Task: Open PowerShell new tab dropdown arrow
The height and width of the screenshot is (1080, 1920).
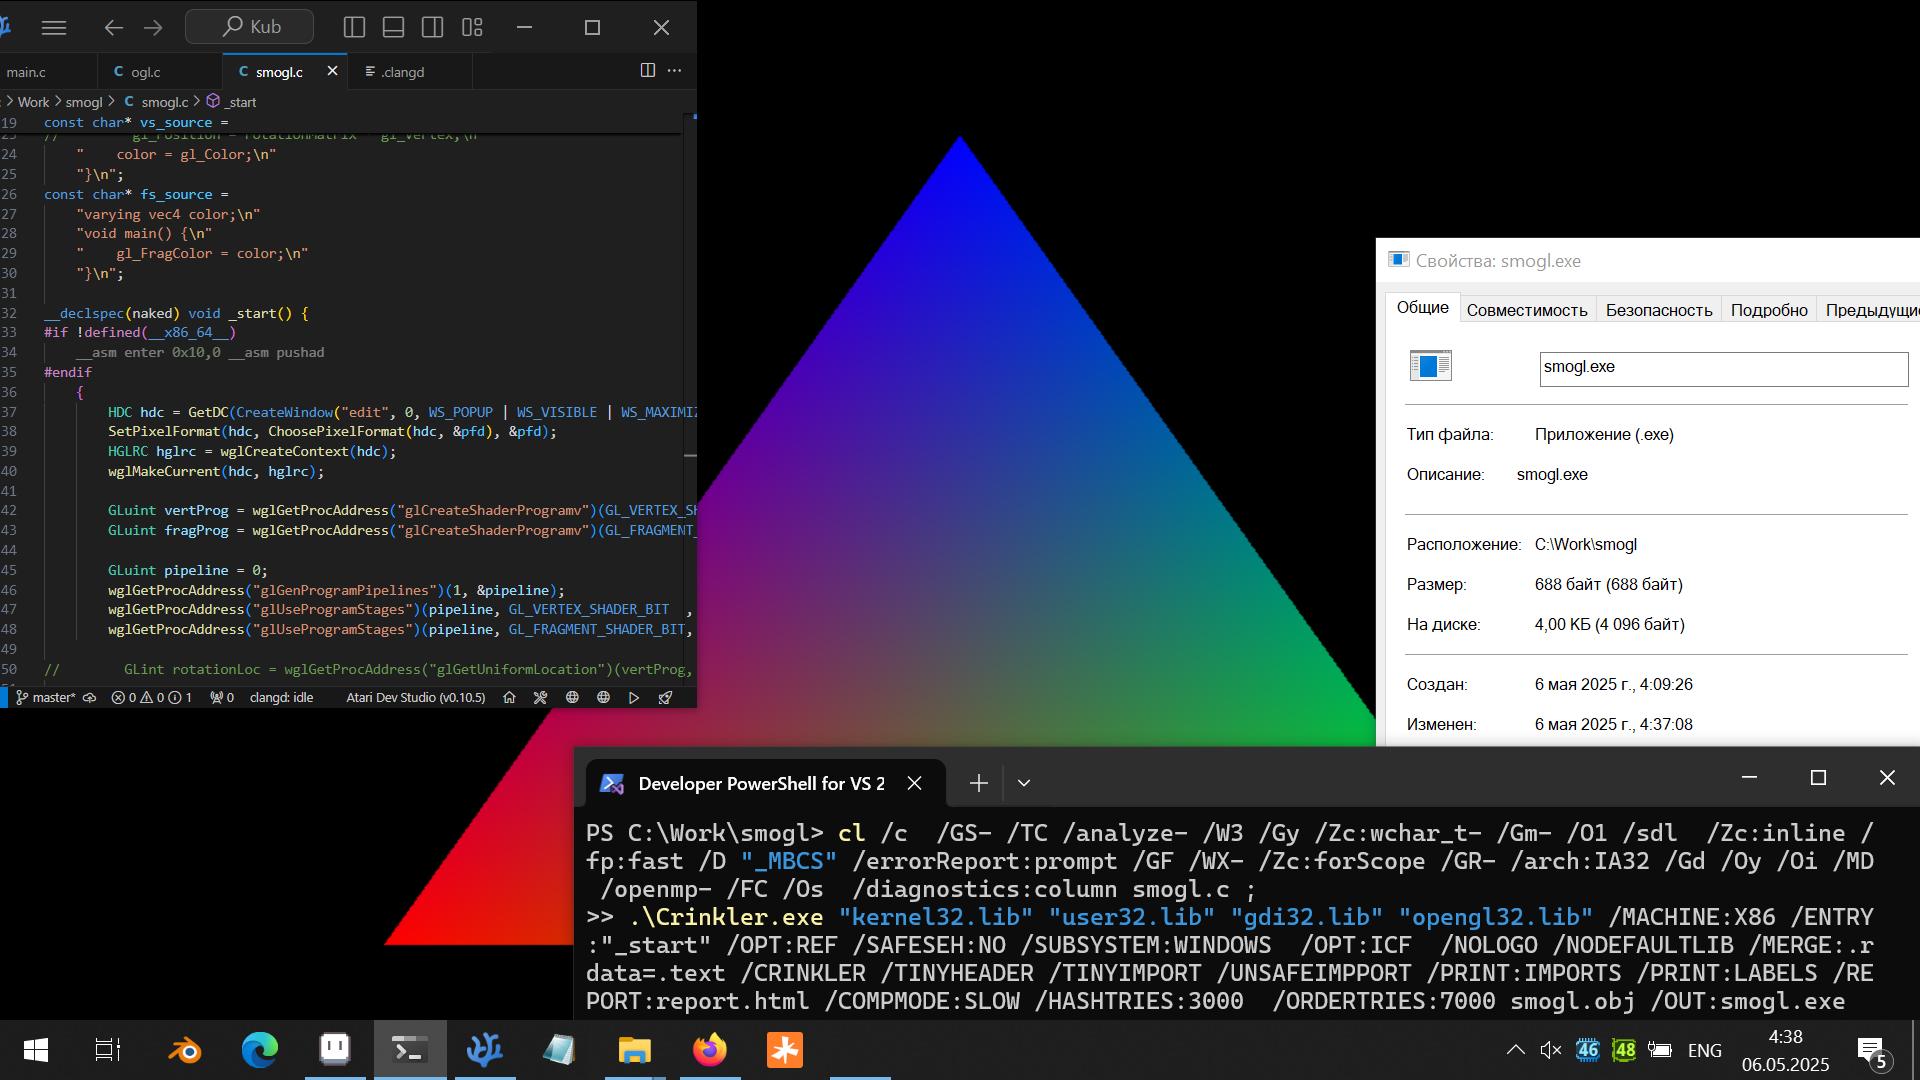Action: point(1023,783)
